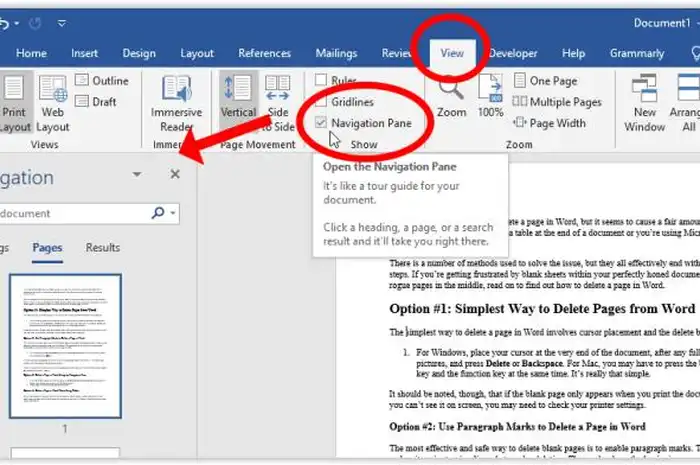The width and height of the screenshot is (700, 465).
Task: Show document in Outline view
Action: (101, 80)
